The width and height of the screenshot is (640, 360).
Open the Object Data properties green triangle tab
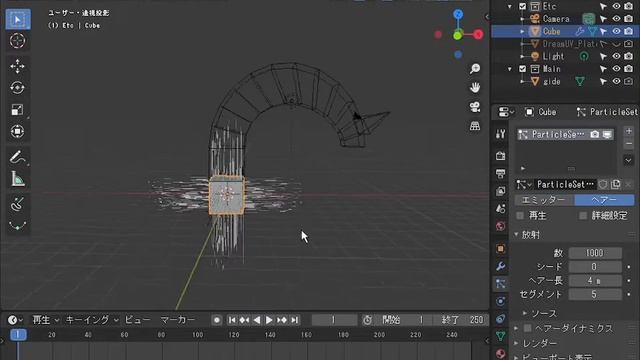pos(500,336)
